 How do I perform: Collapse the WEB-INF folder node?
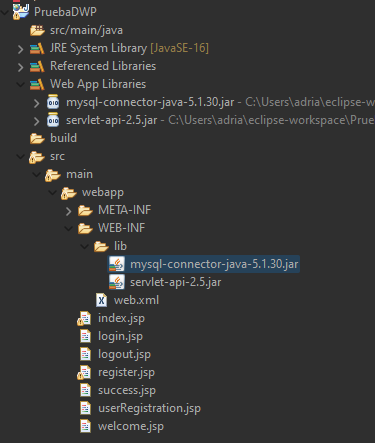coord(69,229)
